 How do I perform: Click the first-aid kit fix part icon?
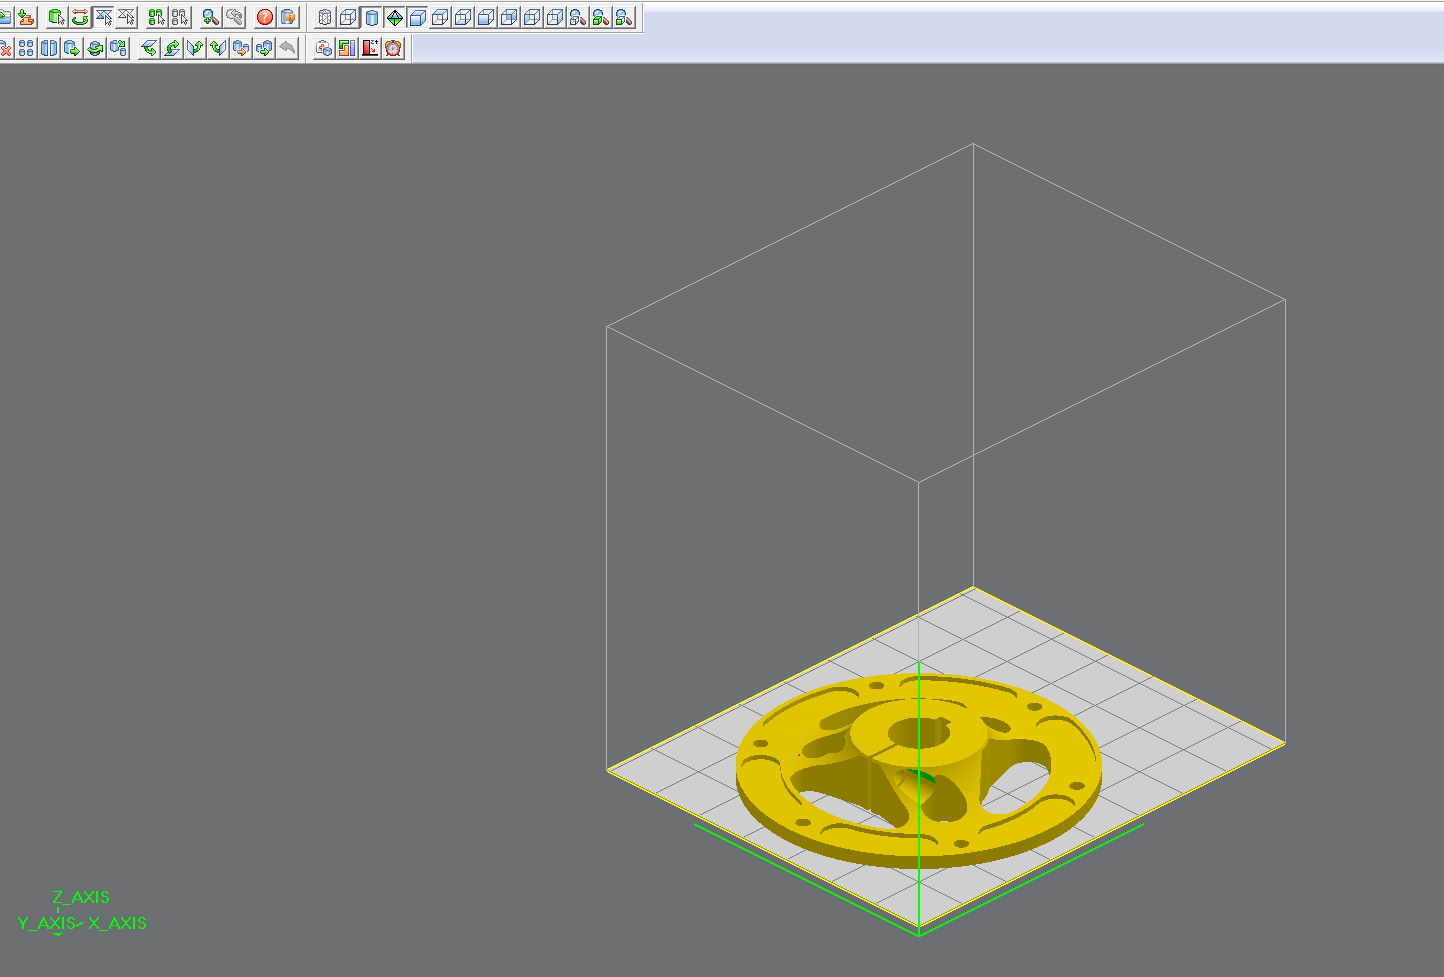pos(324,48)
